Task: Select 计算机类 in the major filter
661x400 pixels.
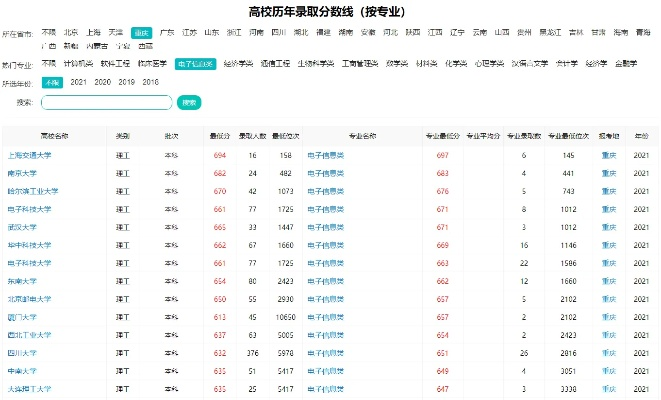Action: tap(78, 64)
